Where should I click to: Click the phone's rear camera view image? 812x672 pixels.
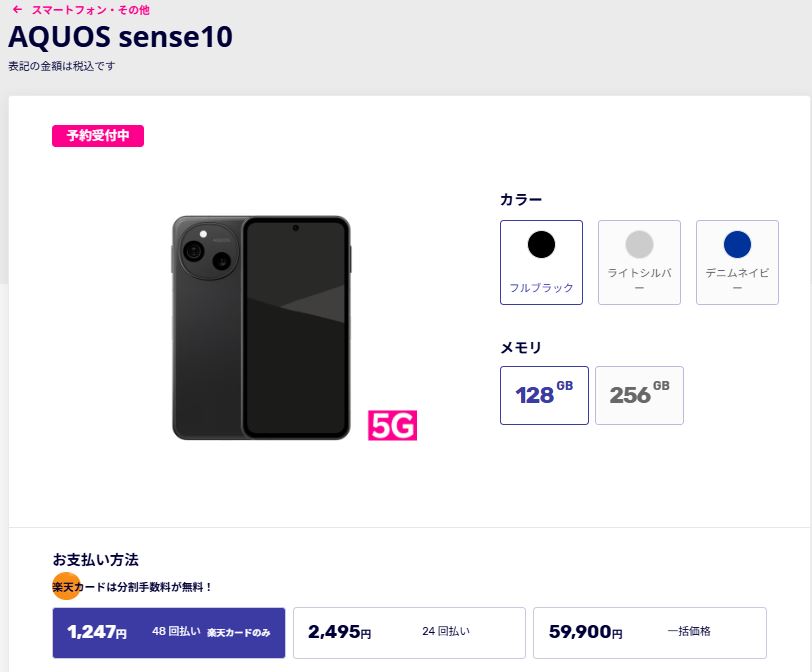(x=208, y=326)
